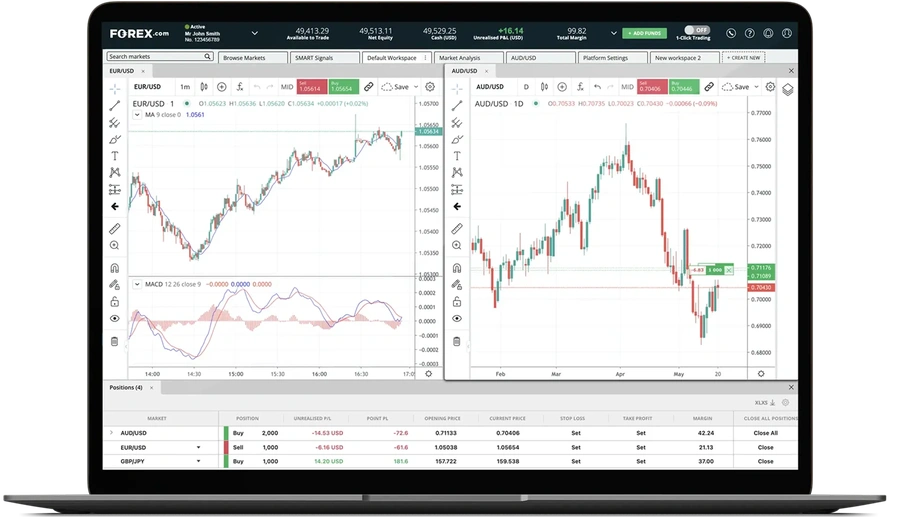
Task: Toggle magnet mode in EUR/USD chart
Action: (x=115, y=268)
